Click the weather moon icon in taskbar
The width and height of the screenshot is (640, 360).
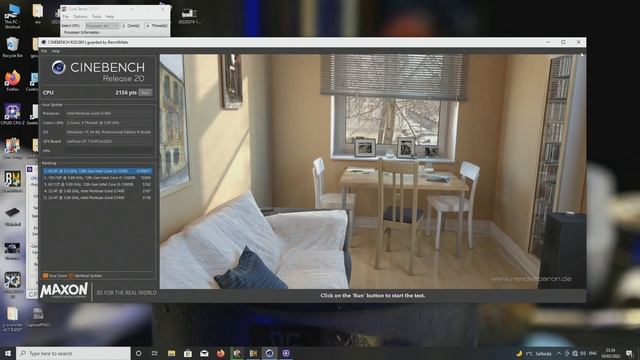pyautogui.click(x=519, y=353)
